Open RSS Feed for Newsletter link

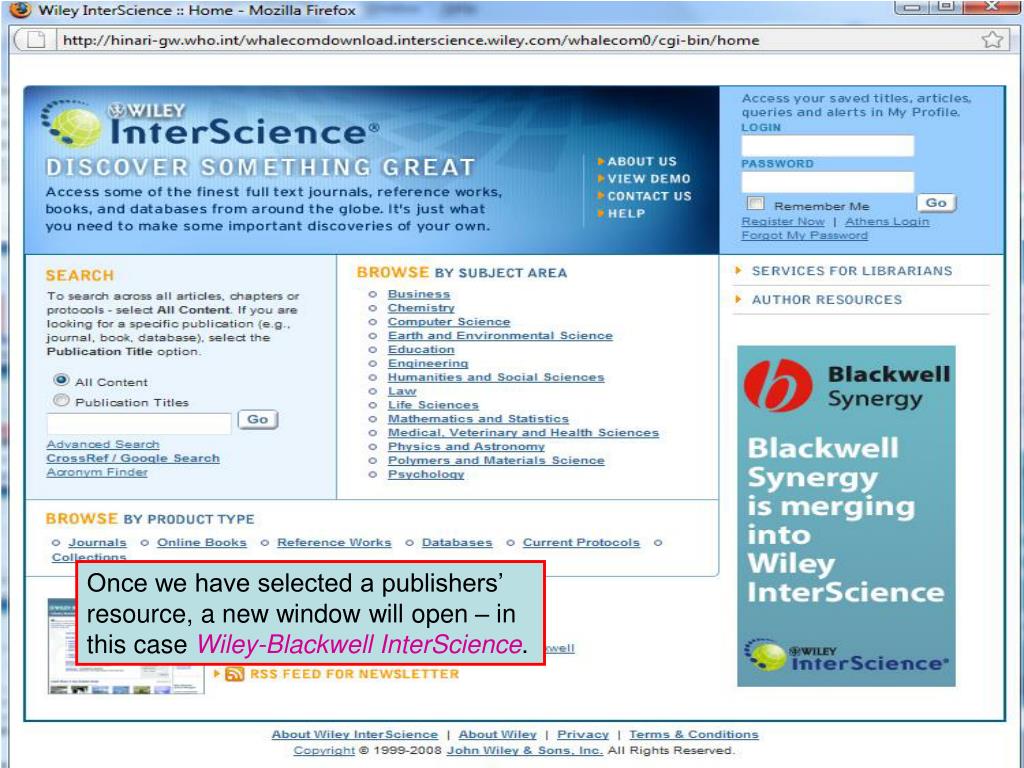click(x=355, y=674)
